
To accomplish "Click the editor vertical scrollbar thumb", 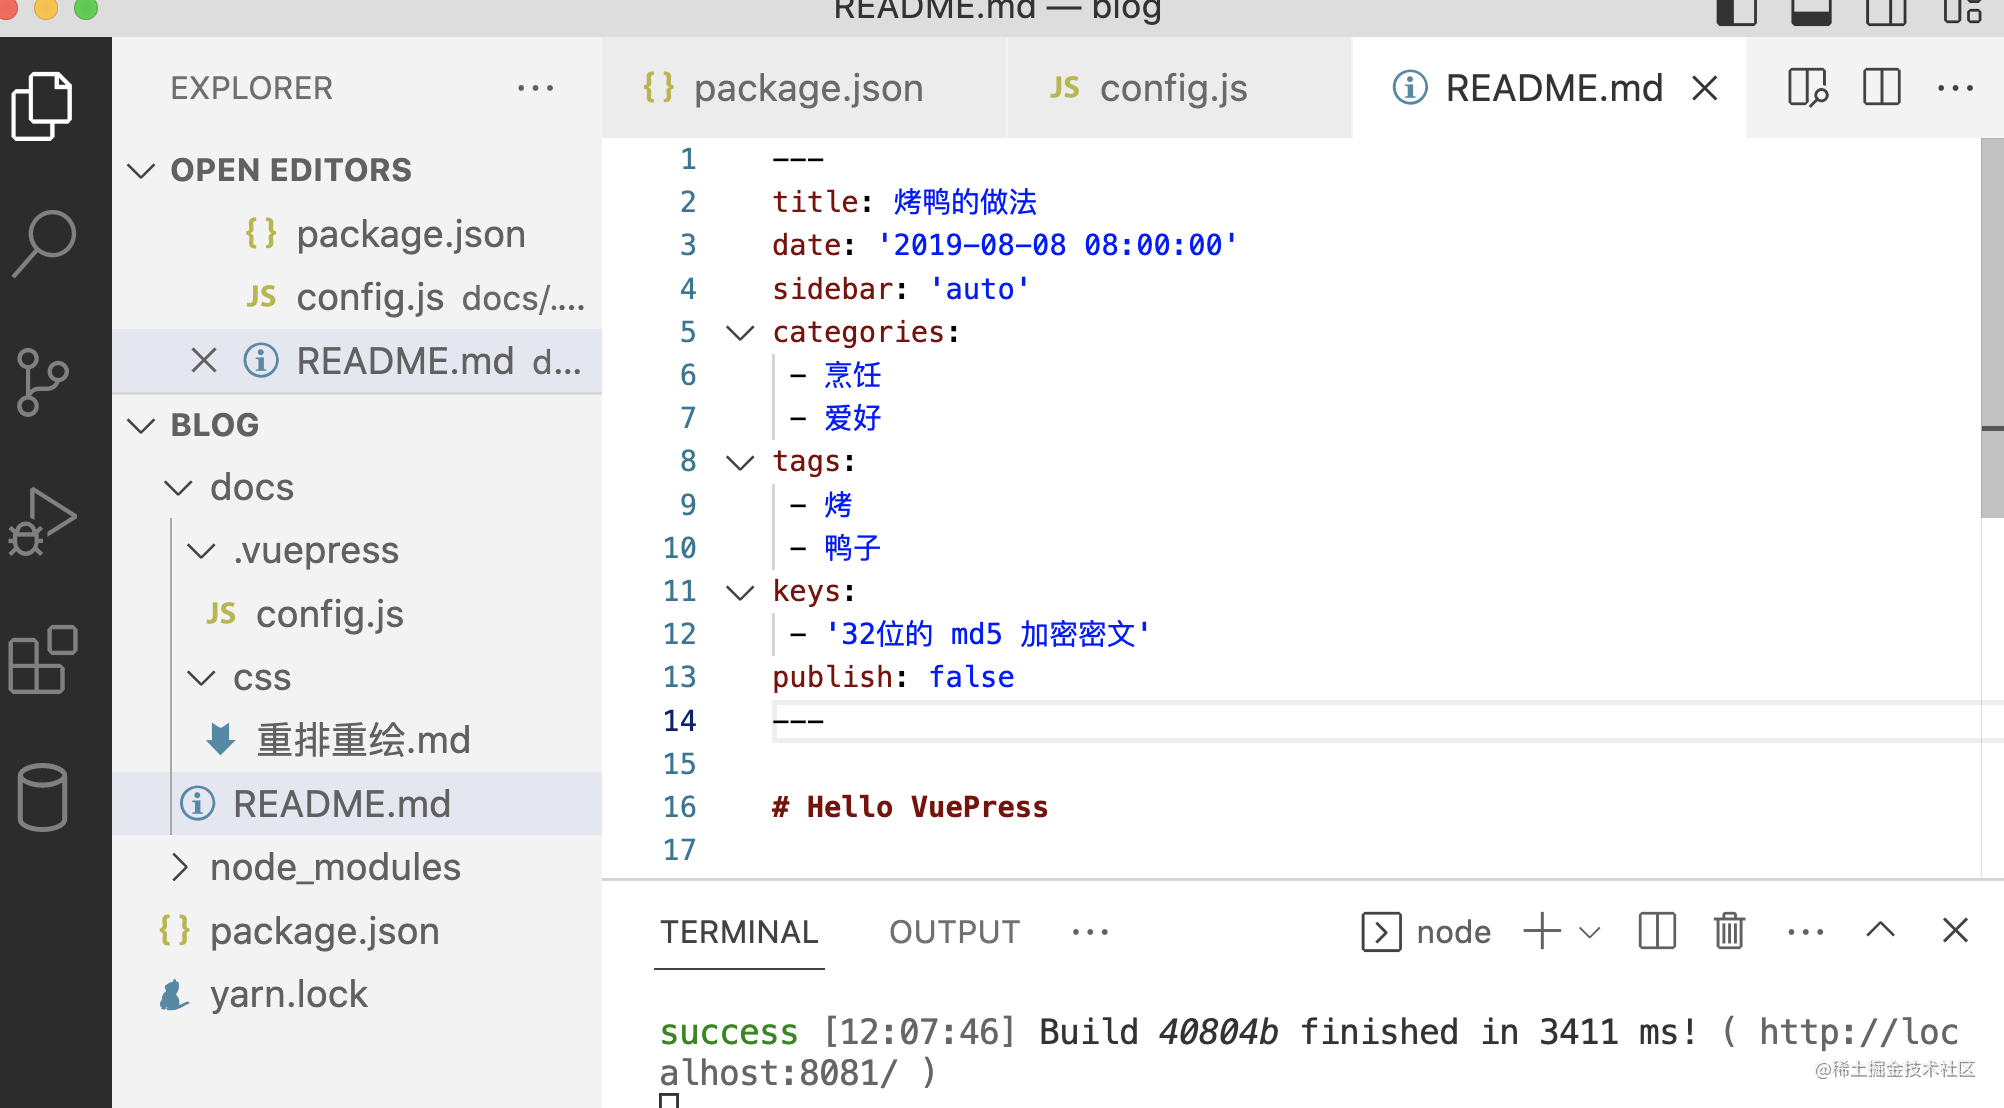I will click(x=1992, y=328).
